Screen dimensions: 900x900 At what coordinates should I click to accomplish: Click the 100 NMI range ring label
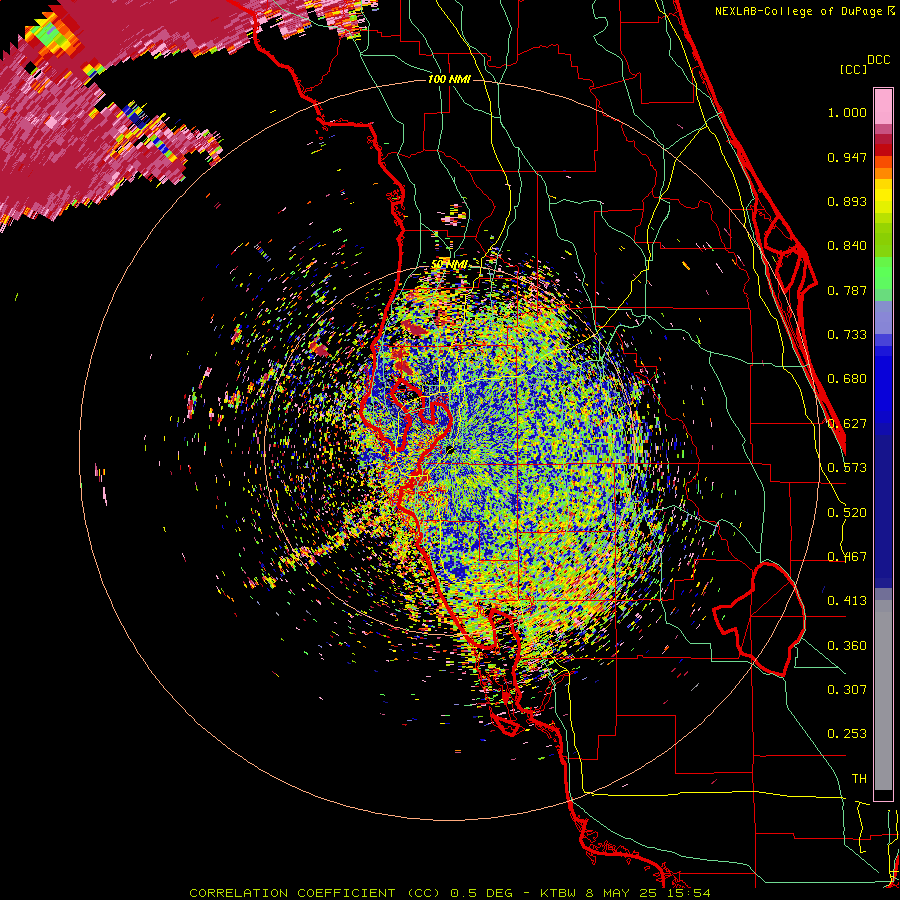[449, 79]
